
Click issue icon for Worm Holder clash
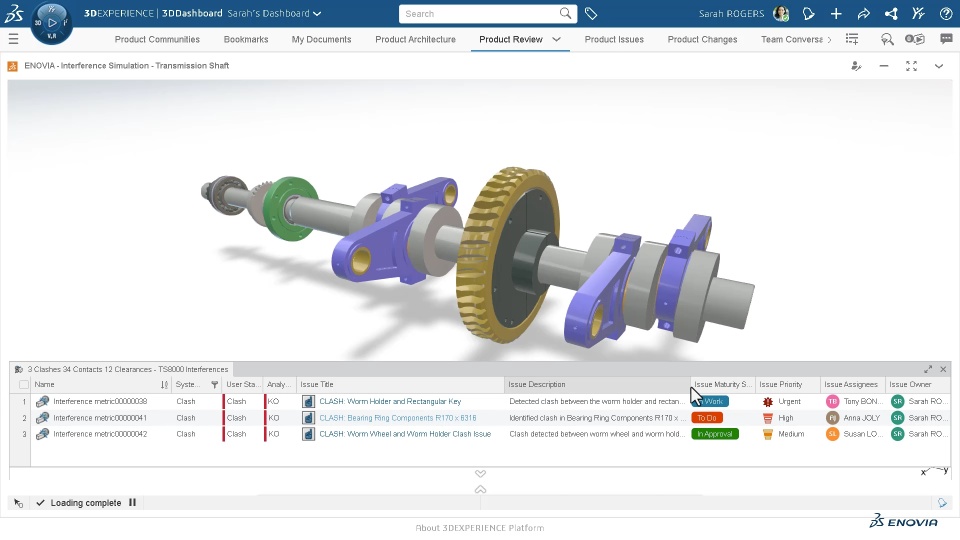[x=309, y=402]
